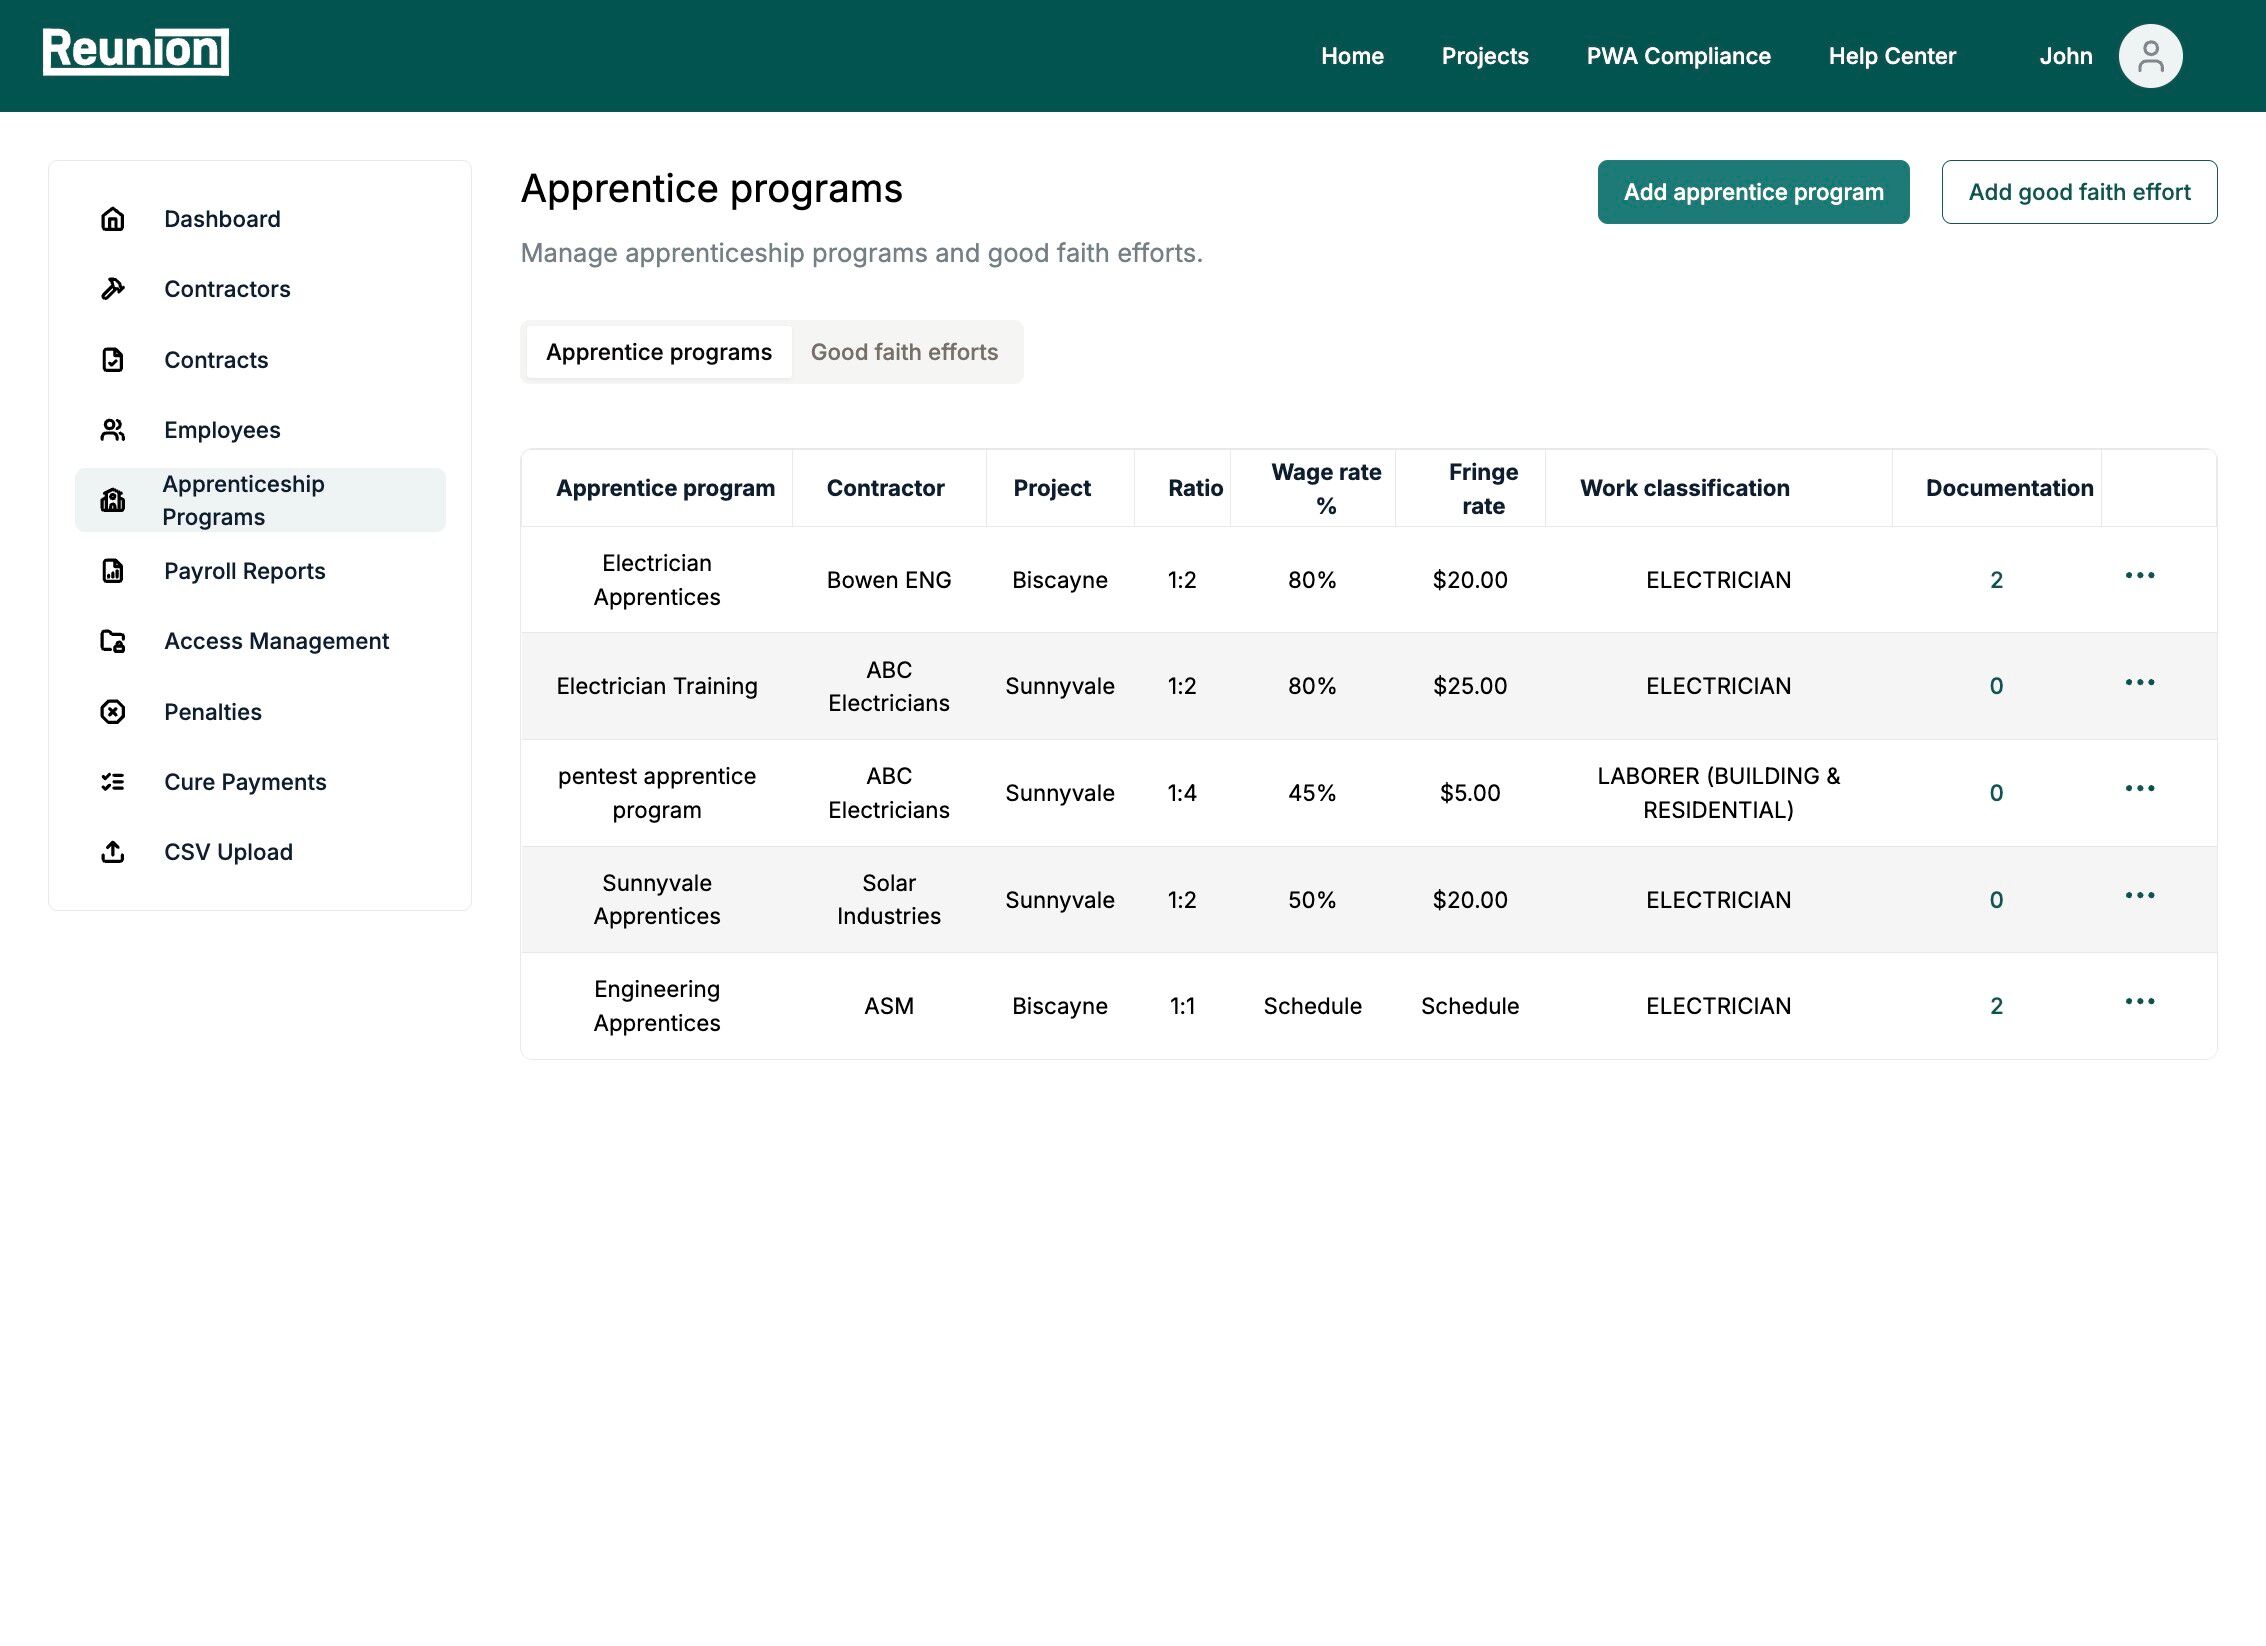
Task: Click the Cure Payments checklist icon
Action: (113, 782)
